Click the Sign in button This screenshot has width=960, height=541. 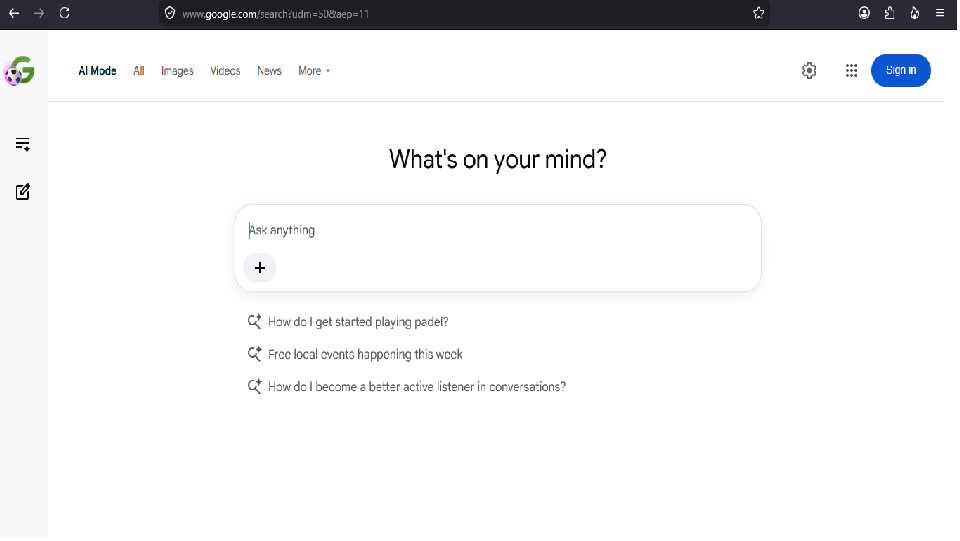pos(901,70)
